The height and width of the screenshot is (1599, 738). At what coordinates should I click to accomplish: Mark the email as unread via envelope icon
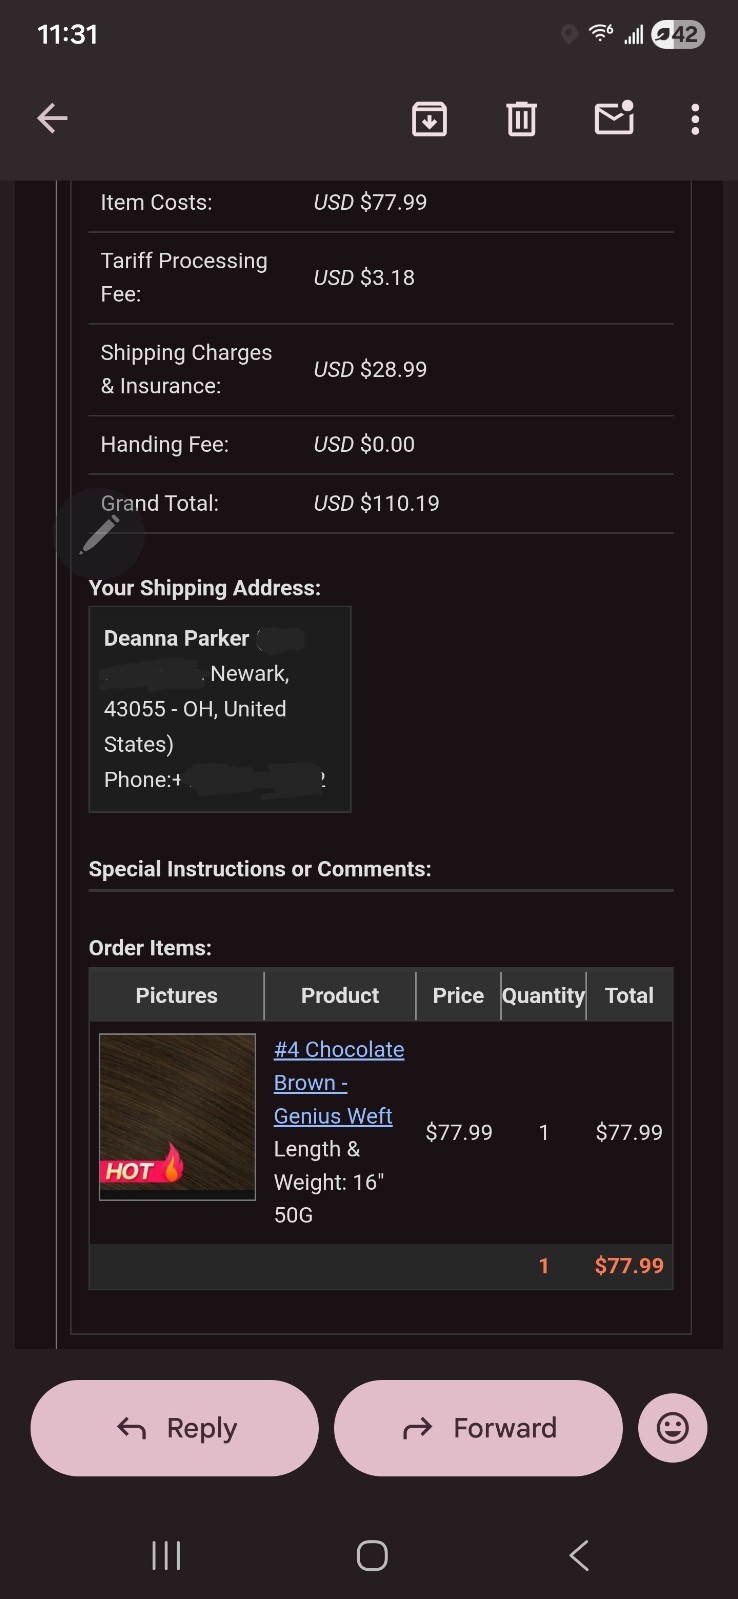pyautogui.click(x=614, y=118)
